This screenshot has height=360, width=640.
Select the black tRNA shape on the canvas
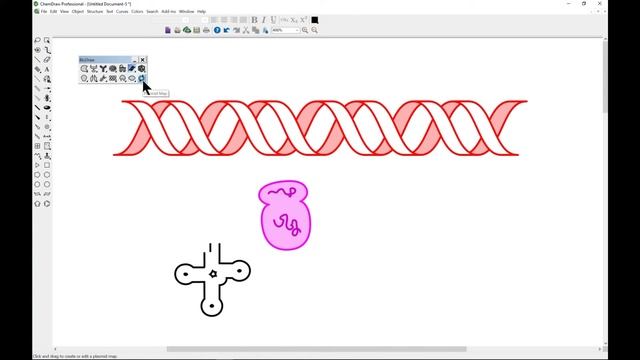212,280
